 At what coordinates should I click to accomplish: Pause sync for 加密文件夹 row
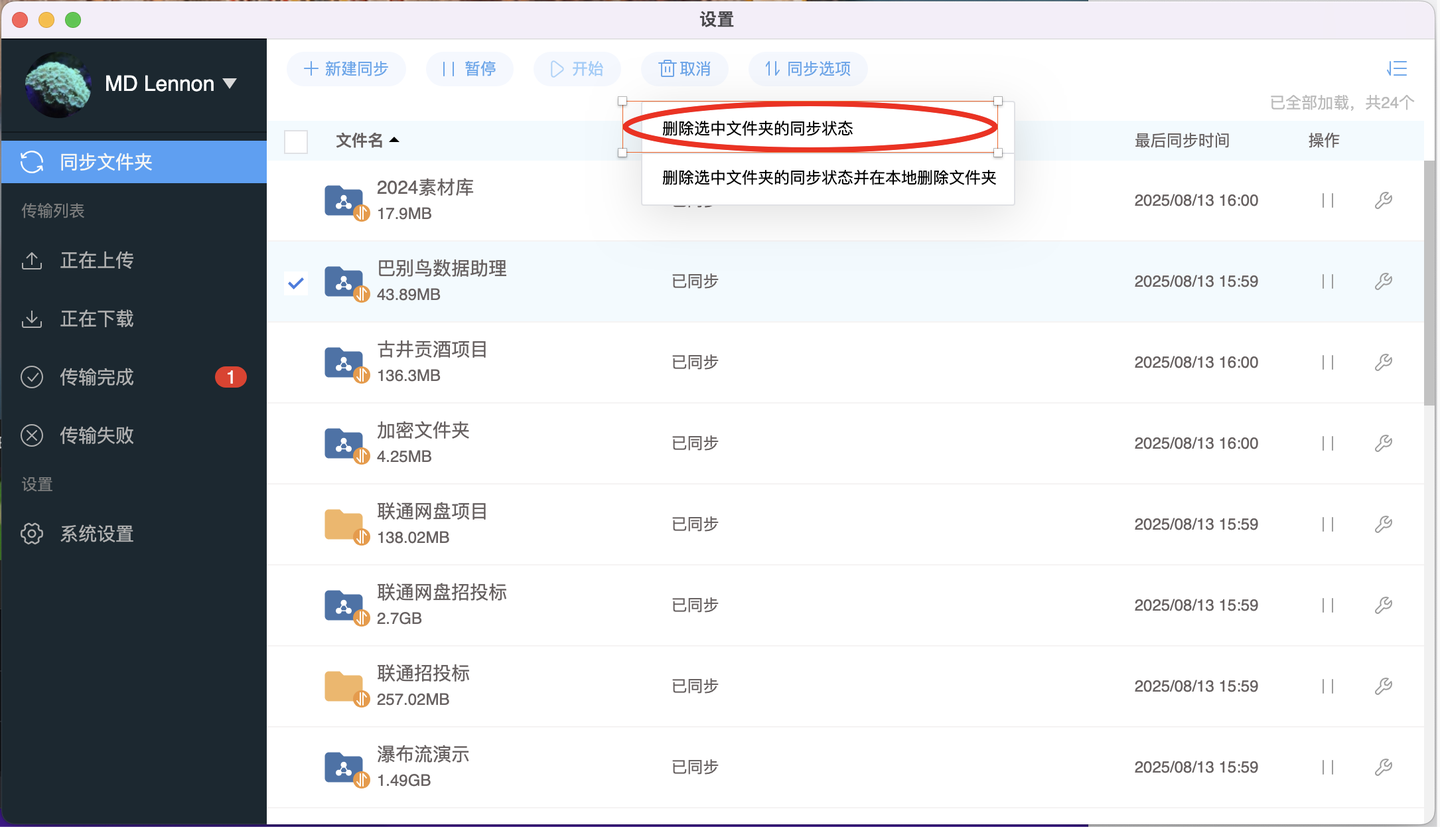point(1328,443)
